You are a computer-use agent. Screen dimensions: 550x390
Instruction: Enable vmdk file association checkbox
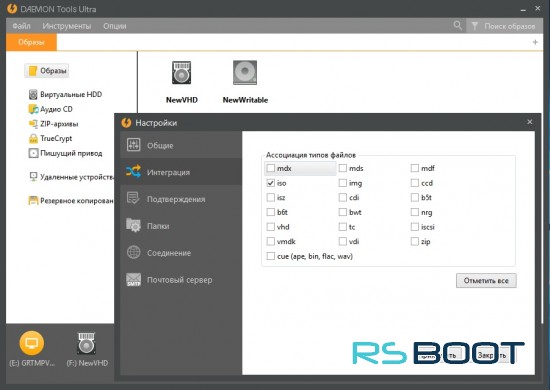pyautogui.click(x=270, y=241)
